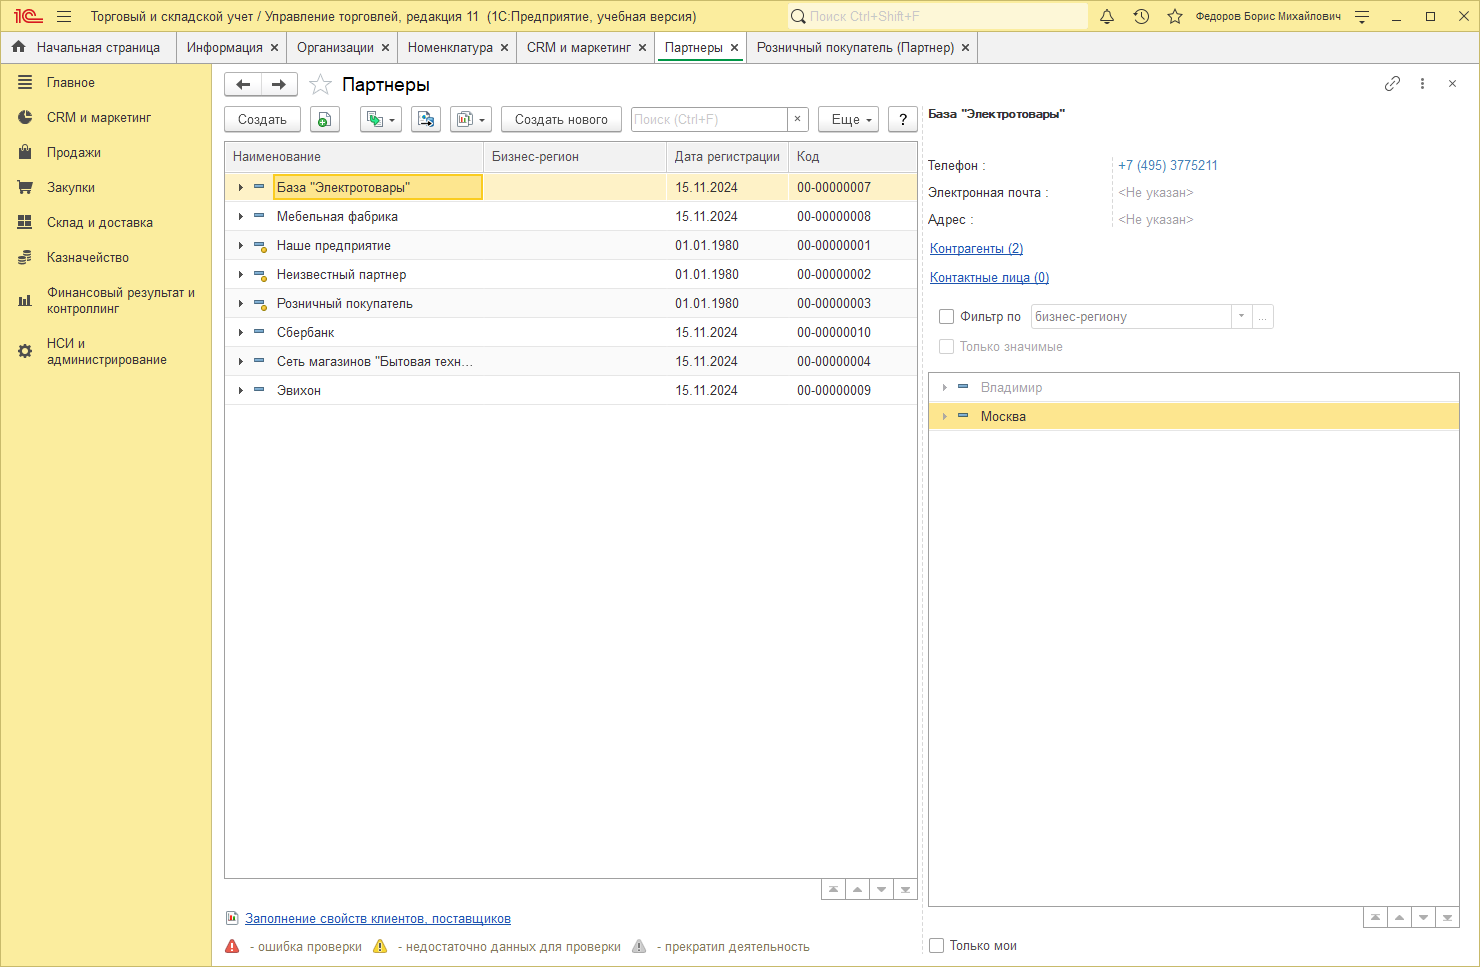Image resolution: width=1480 pixels, height=967 pixels.
Task: Add Партнеры to favorites star
Action: [x=320, y=85]
